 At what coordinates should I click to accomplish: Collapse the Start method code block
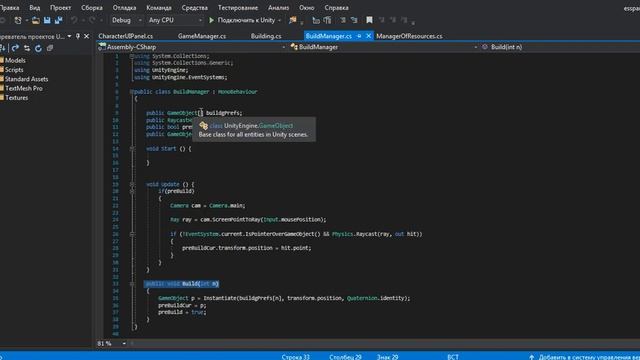tap(132, 149)
